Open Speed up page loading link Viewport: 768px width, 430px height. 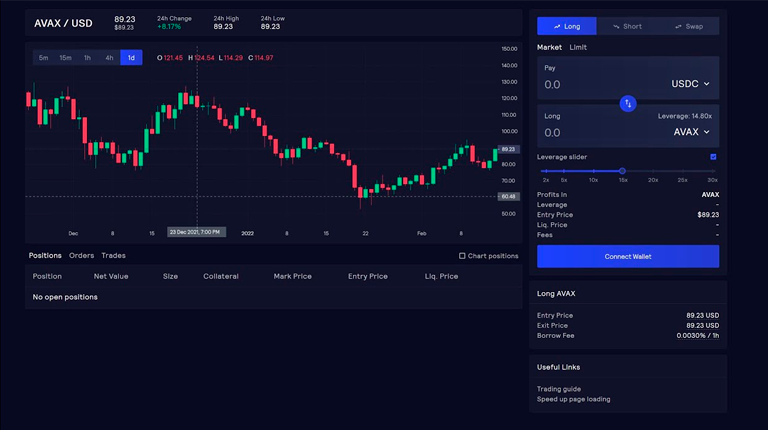click(574, 399)
